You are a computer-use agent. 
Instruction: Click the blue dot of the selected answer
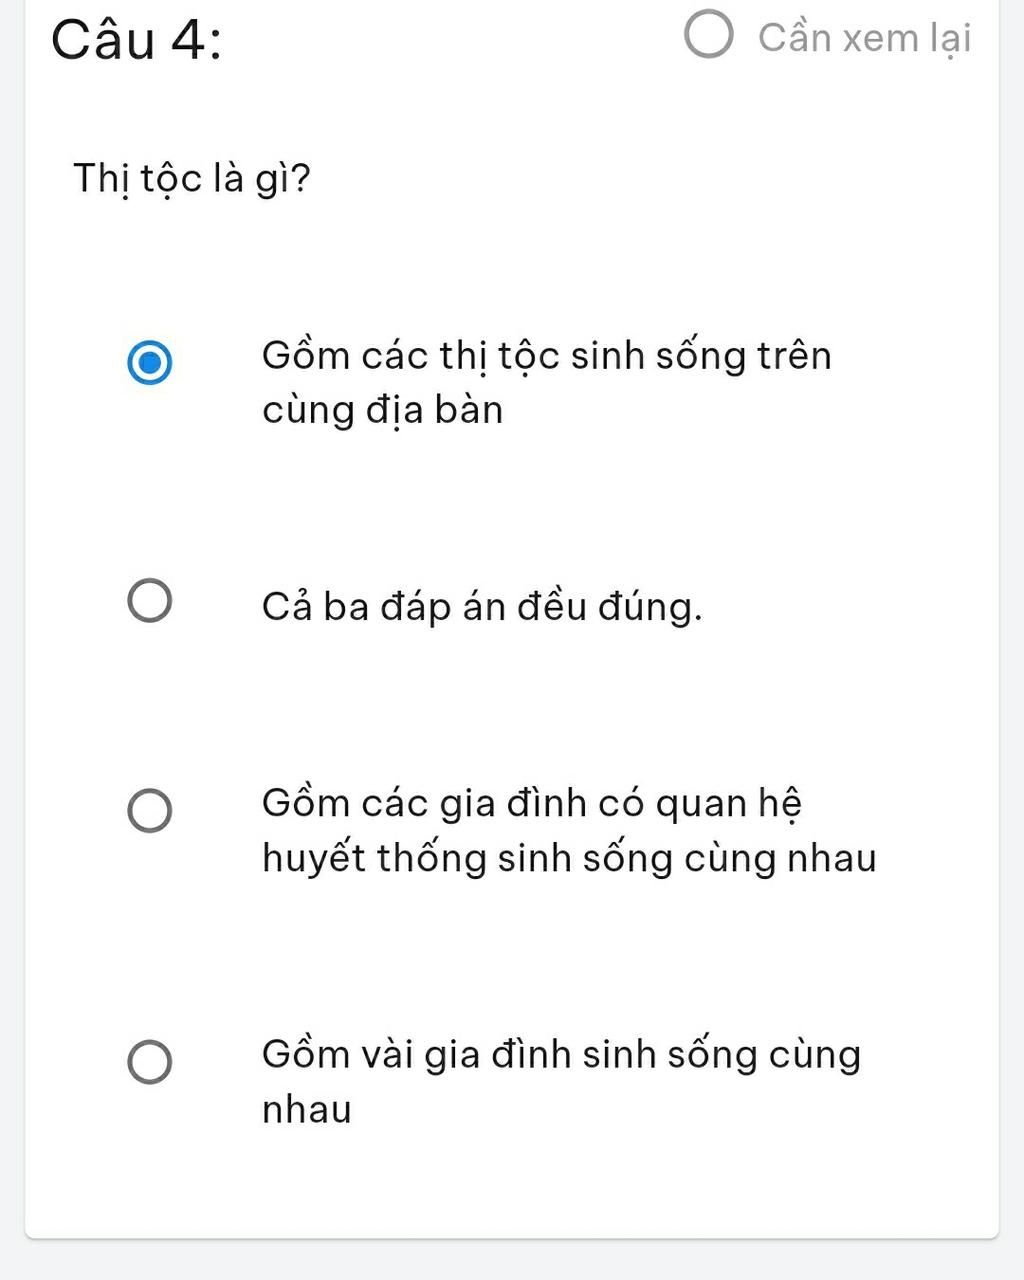pyautogui.click(x=150, y=361)
